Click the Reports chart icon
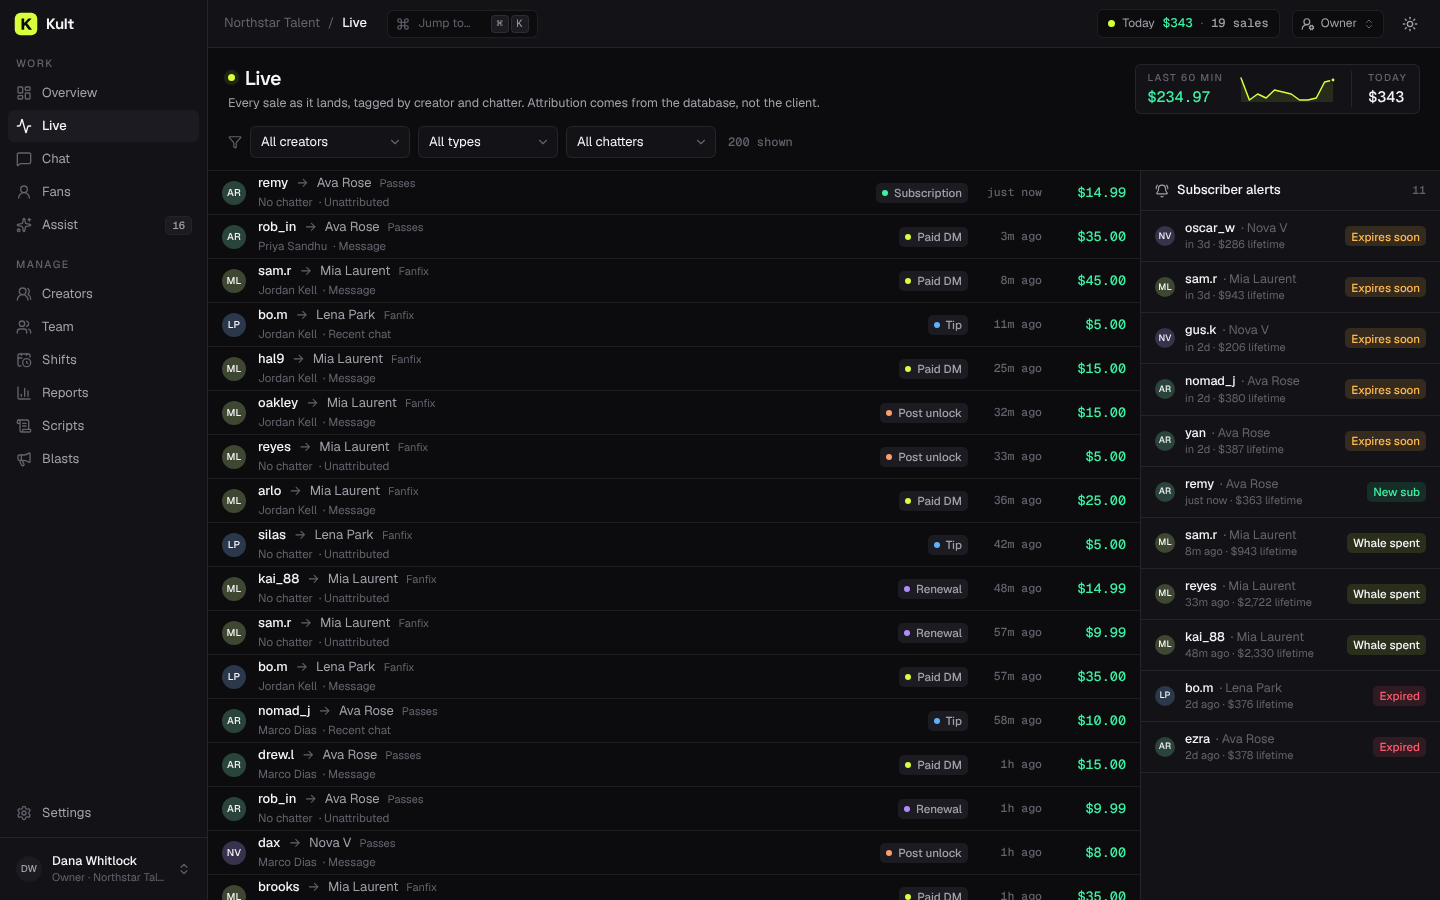The image size is (1440, 900). [x=24, y=393]
